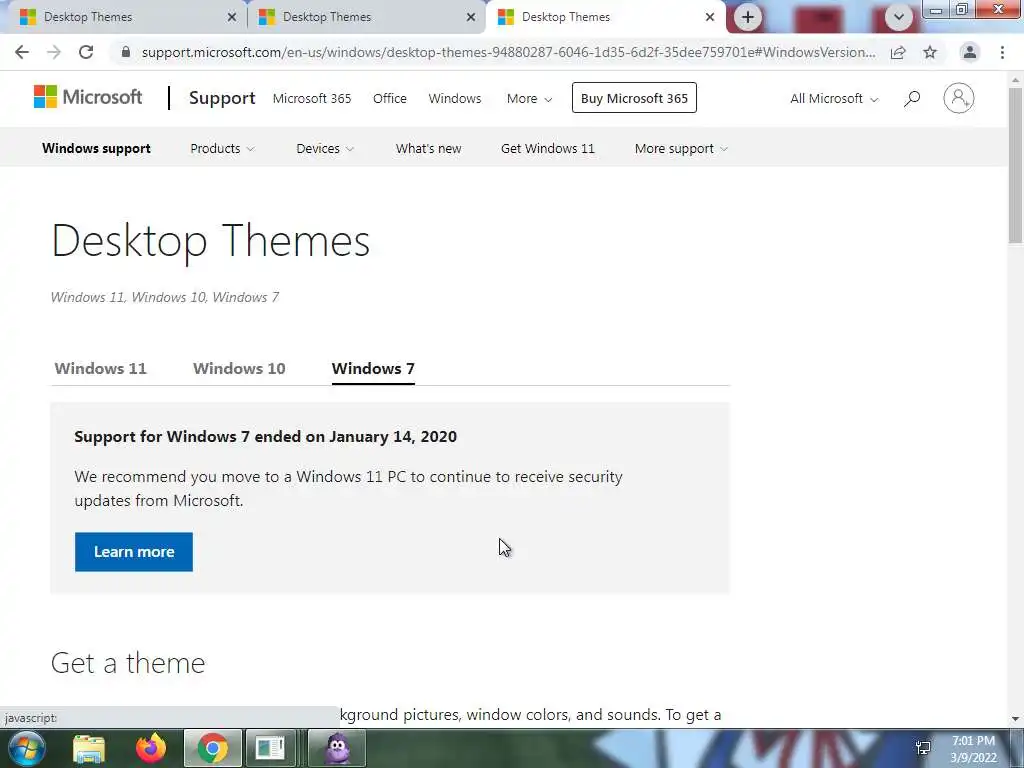Click the Desktop Themes heading
Screen dimensions: 1024x768
pos(210,241)
